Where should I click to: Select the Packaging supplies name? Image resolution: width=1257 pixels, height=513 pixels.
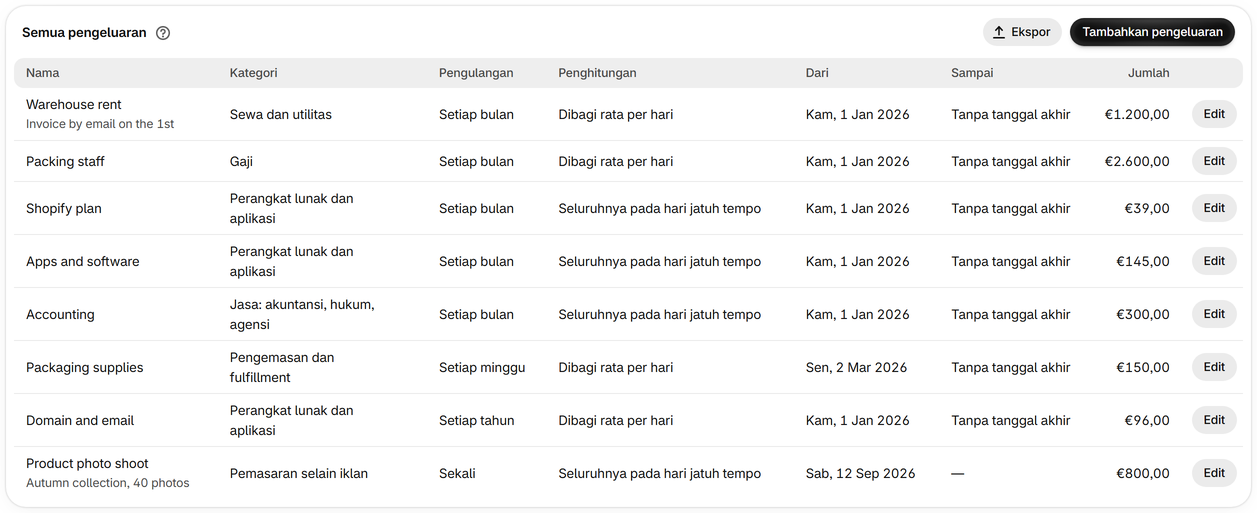tap(85, 367)
